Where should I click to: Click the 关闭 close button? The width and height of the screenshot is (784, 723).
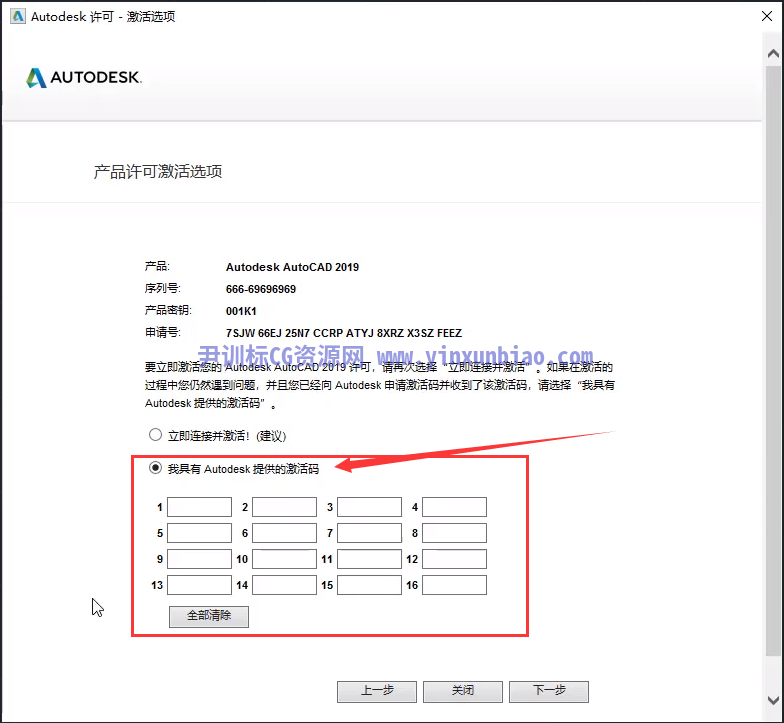coord(463,692)
